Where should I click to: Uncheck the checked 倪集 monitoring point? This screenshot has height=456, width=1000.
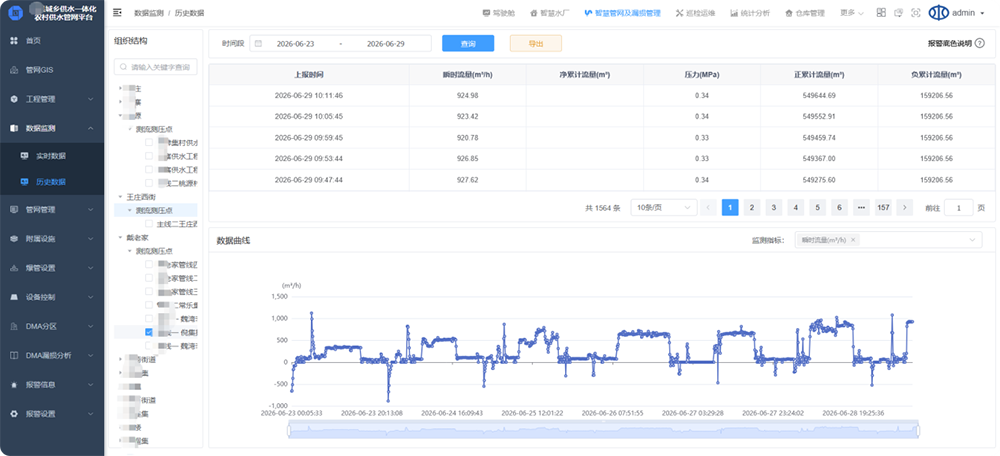click(149, 332)
